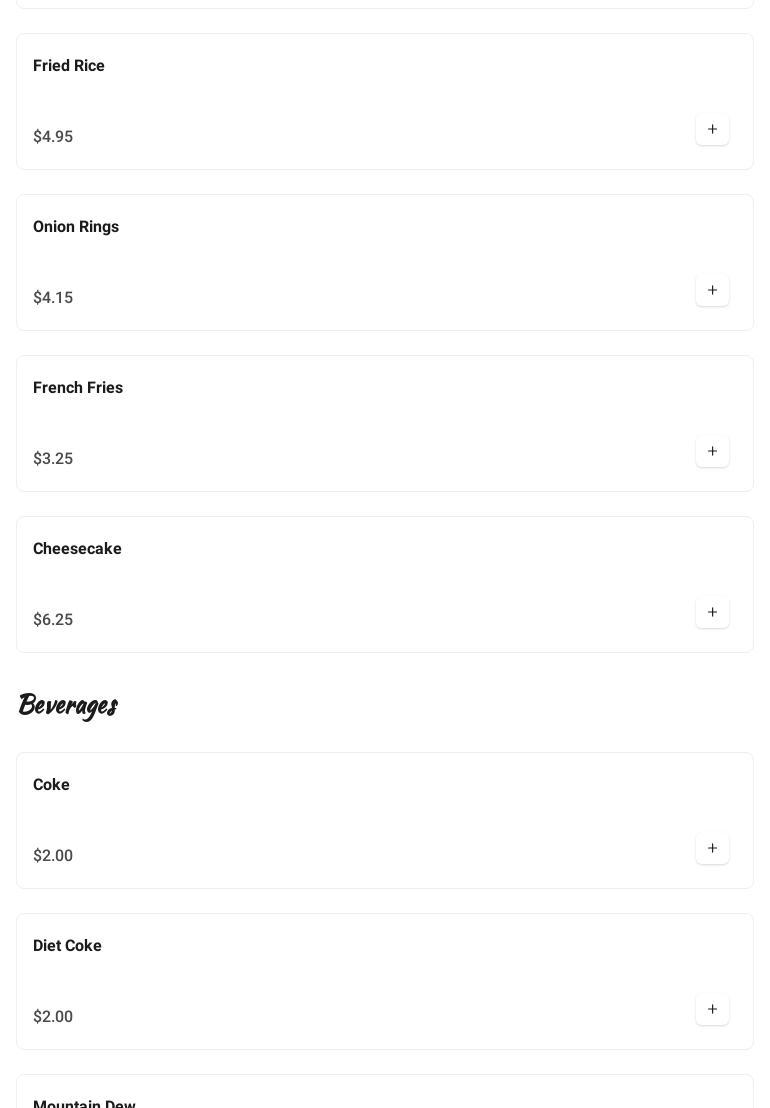This screenshot has width=770, height=1108.
Task: Add Onion Rings with plus button
Action: [x=712, y=291]
